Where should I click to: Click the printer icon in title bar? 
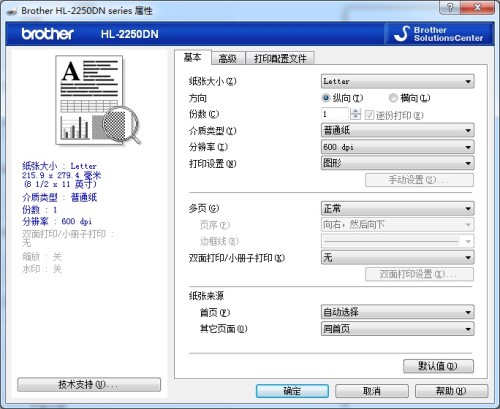point(12,11)
